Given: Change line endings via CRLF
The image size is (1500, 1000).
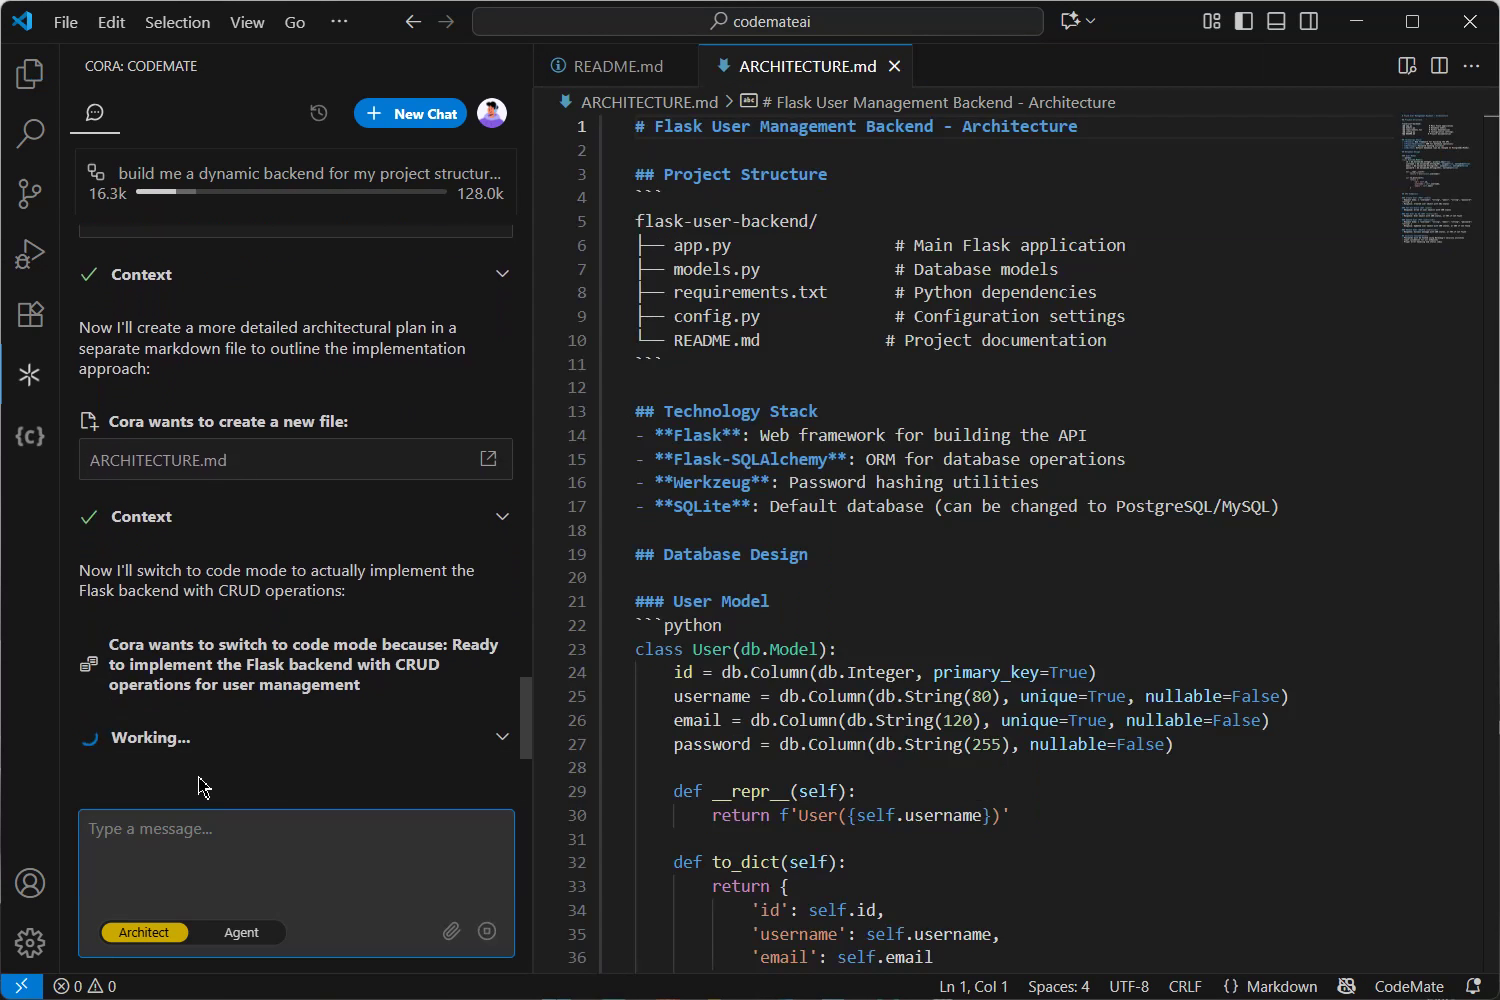Looking at the screenshot, I should coord(1185,986).
